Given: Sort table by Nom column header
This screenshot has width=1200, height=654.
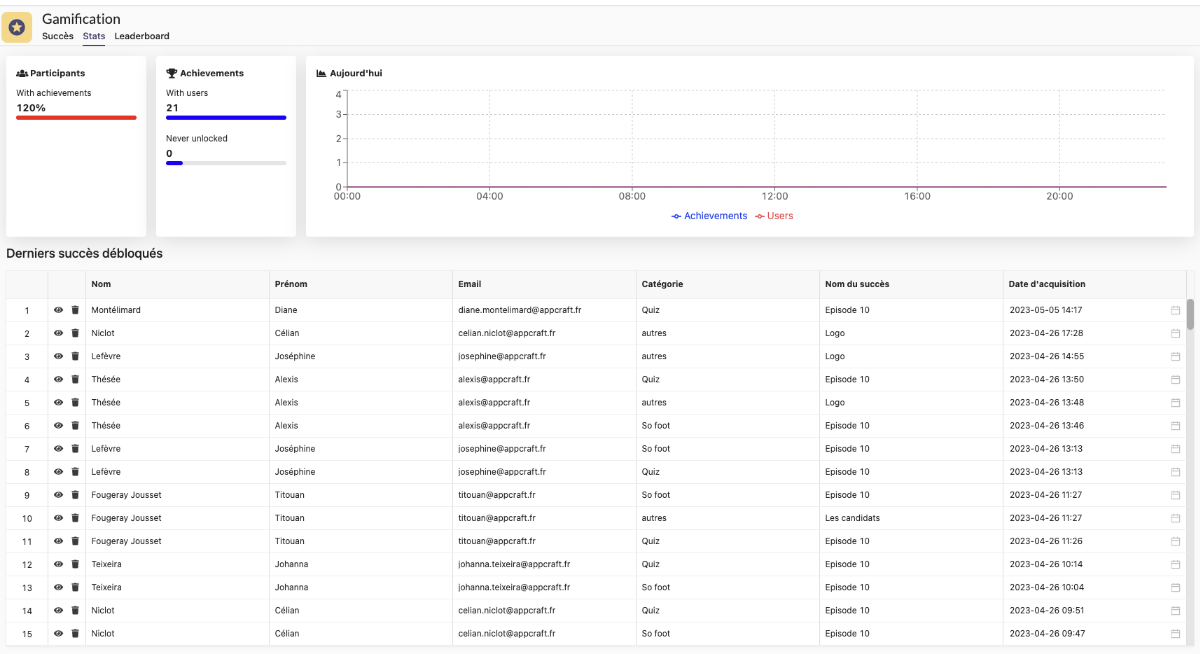Looking at the screenshot, I should (x=101, y=284).
